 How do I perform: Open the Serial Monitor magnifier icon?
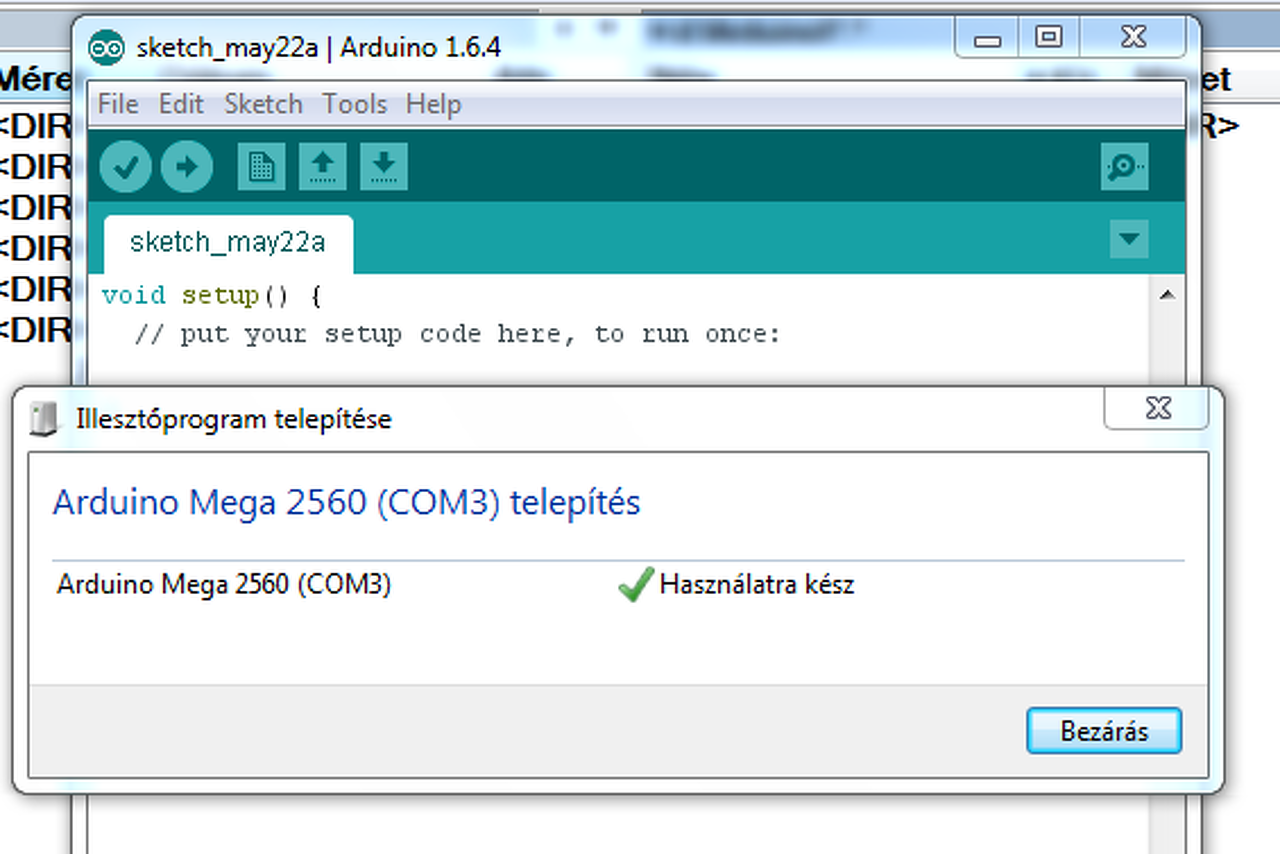point(1124,167)
